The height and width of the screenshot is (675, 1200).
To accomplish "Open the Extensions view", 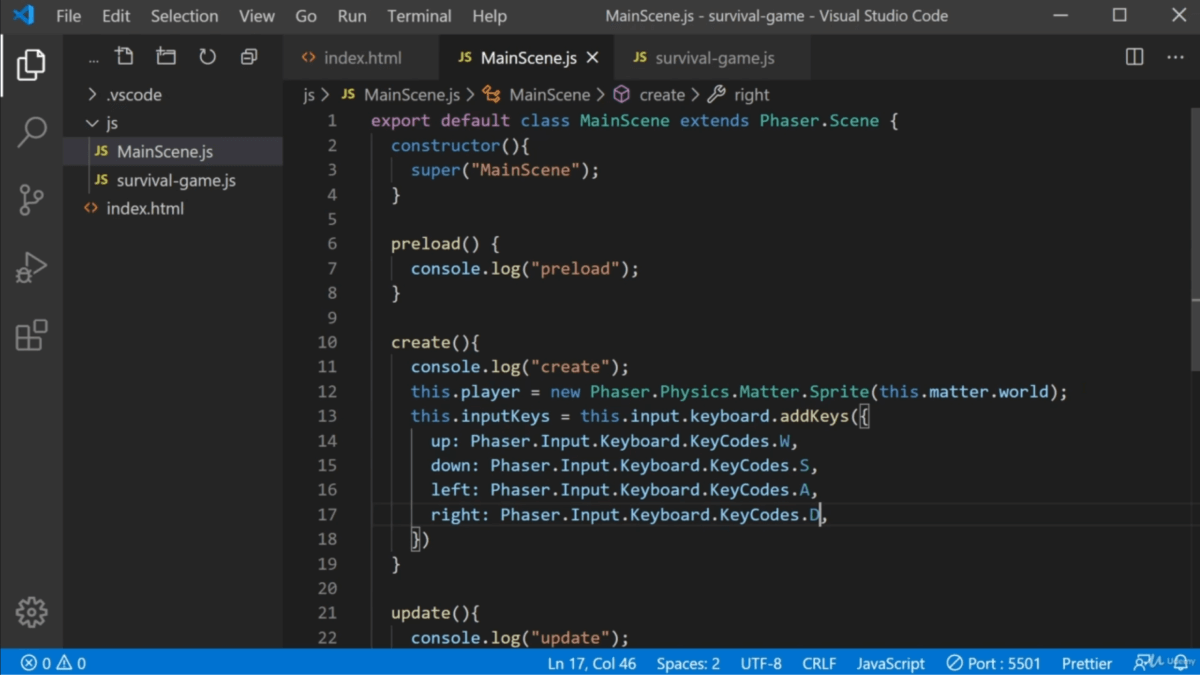I will (31, 335).
